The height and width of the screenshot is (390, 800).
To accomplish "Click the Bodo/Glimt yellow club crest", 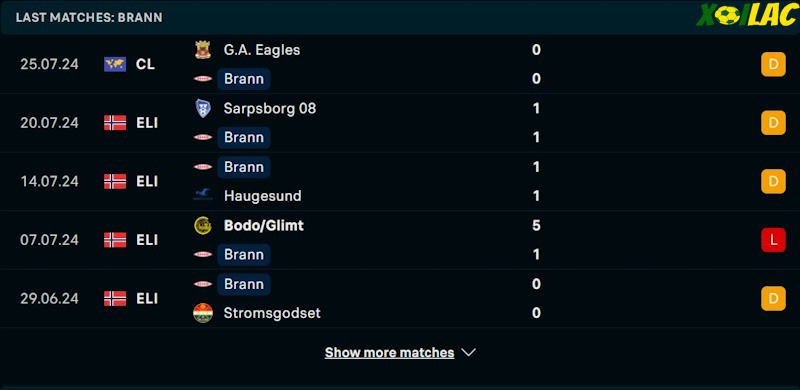I will pyautogui.click(x=203, y=225).
